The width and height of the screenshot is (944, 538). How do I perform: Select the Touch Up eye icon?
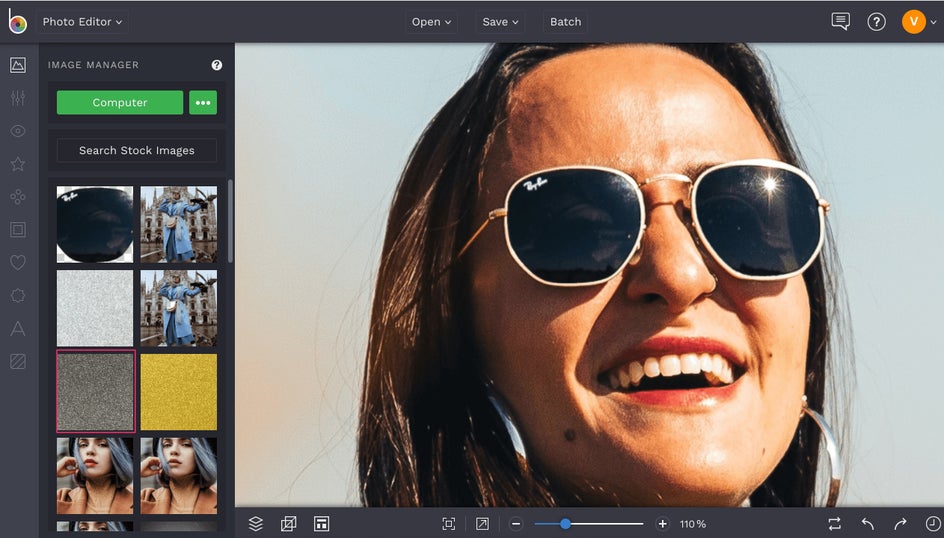pyautogui.click(x=17, y=131)
